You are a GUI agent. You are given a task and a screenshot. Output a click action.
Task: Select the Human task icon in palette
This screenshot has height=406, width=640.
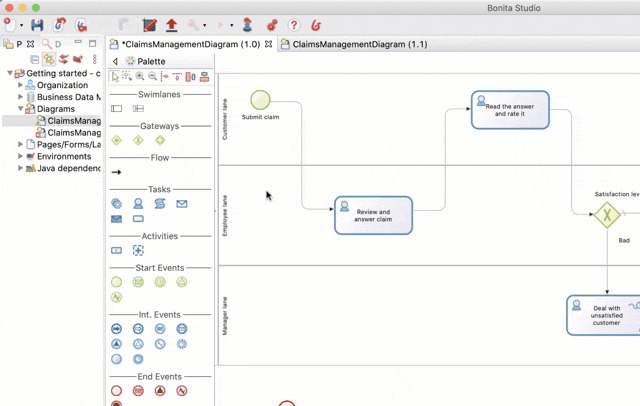point(138,203)
